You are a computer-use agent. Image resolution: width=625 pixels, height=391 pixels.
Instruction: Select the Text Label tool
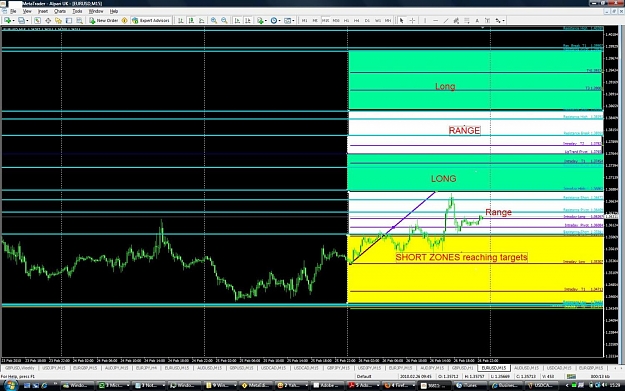pos(487,20)
